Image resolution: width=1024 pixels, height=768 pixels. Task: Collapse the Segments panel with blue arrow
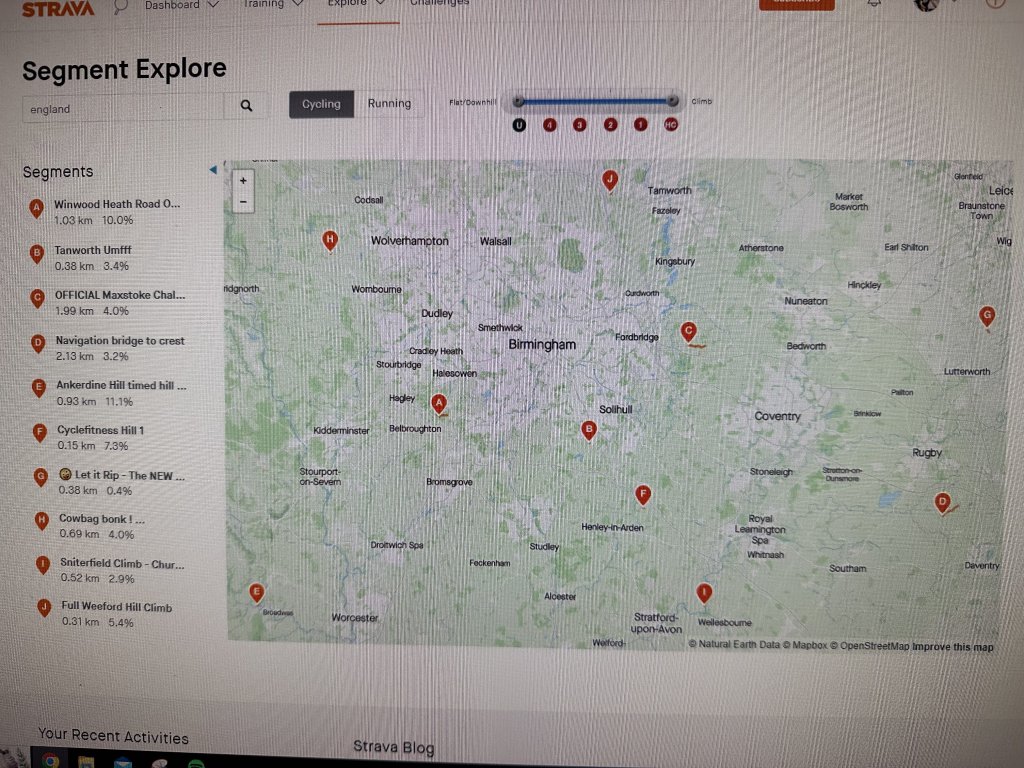coord(213,170)
